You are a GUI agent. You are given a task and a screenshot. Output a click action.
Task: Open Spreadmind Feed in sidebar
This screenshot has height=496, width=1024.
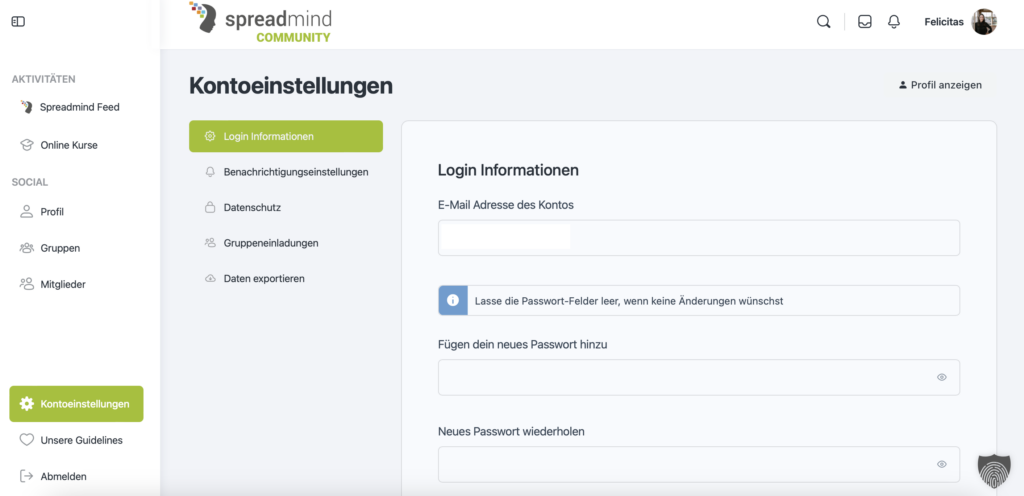click(79, 107)
